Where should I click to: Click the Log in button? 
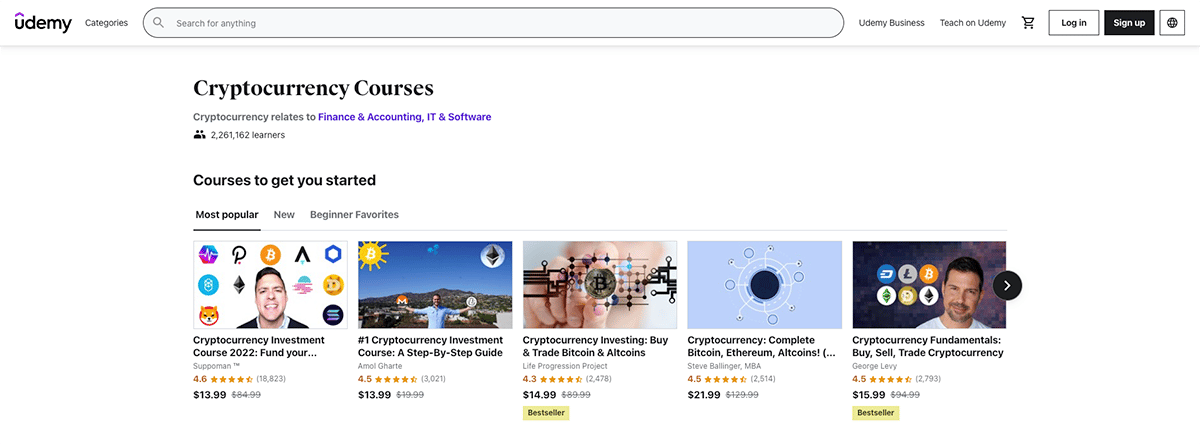[1074, 23]
